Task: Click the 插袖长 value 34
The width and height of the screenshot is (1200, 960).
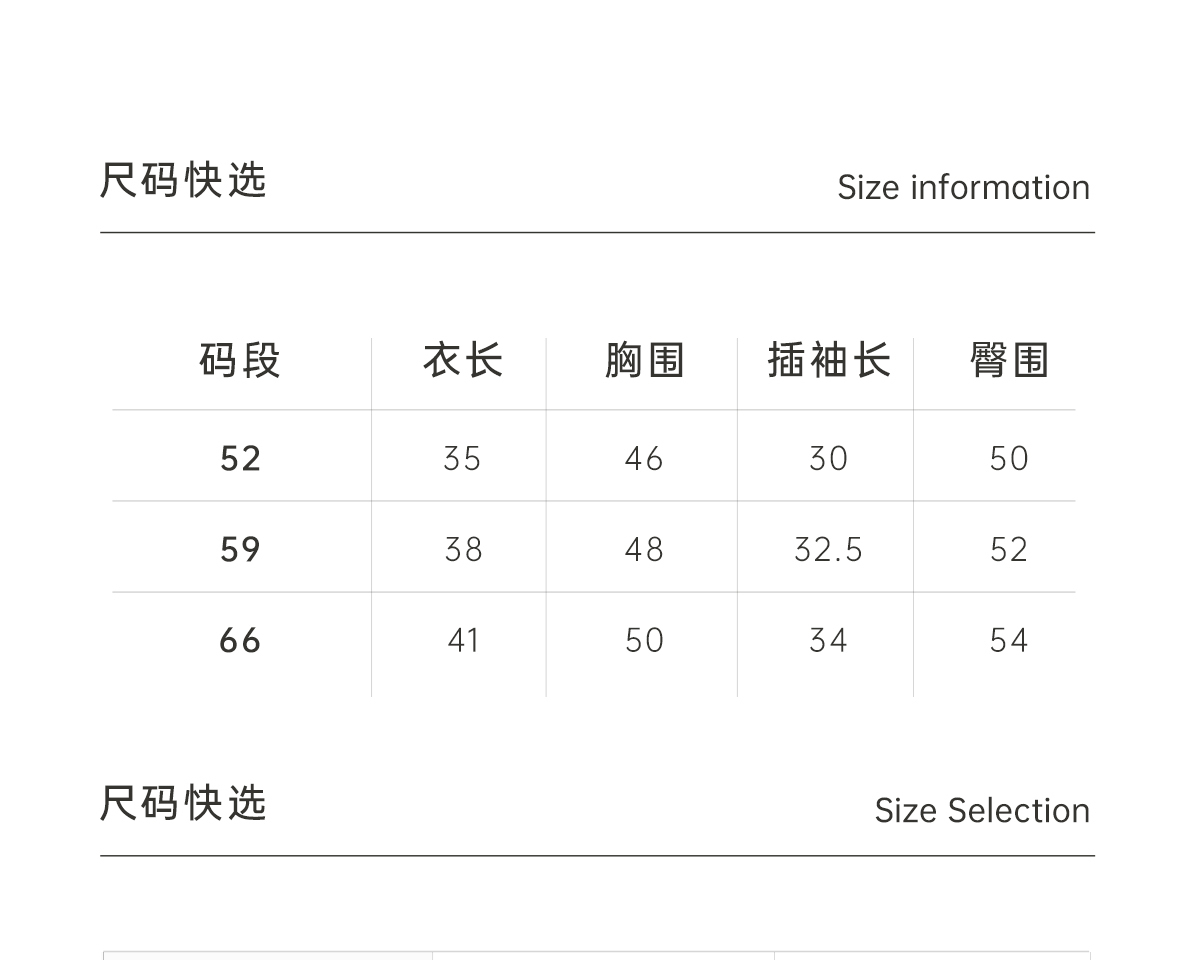Action: click(828, 641)
